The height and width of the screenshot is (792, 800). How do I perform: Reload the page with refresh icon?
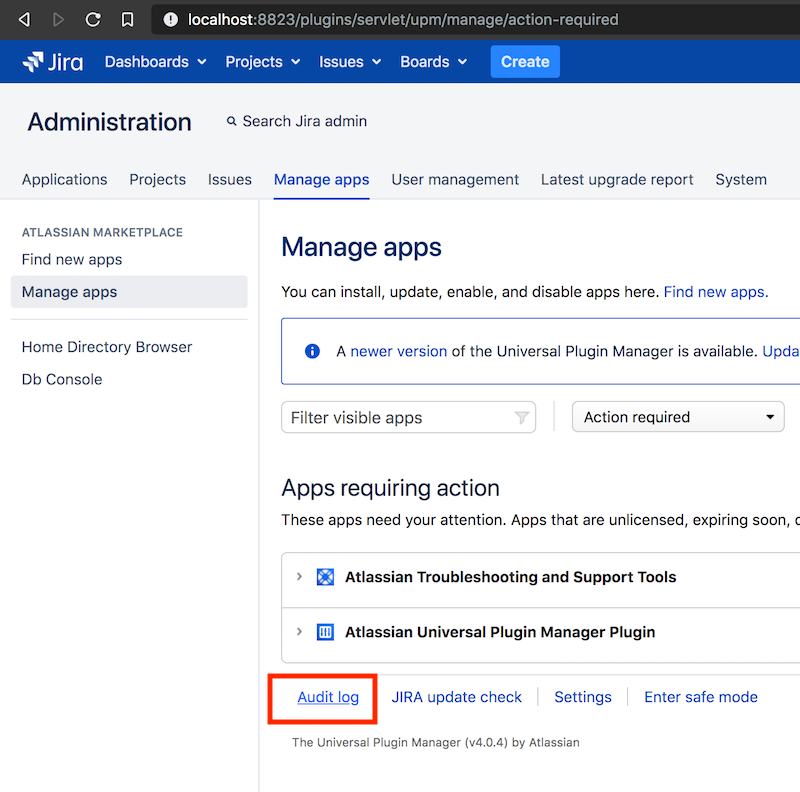tap(93, 19)
